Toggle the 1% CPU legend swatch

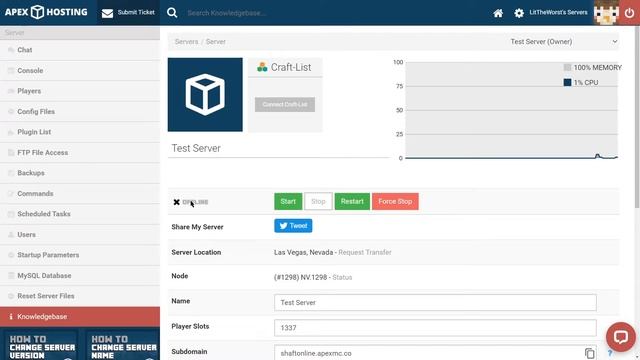pos(567,82)
